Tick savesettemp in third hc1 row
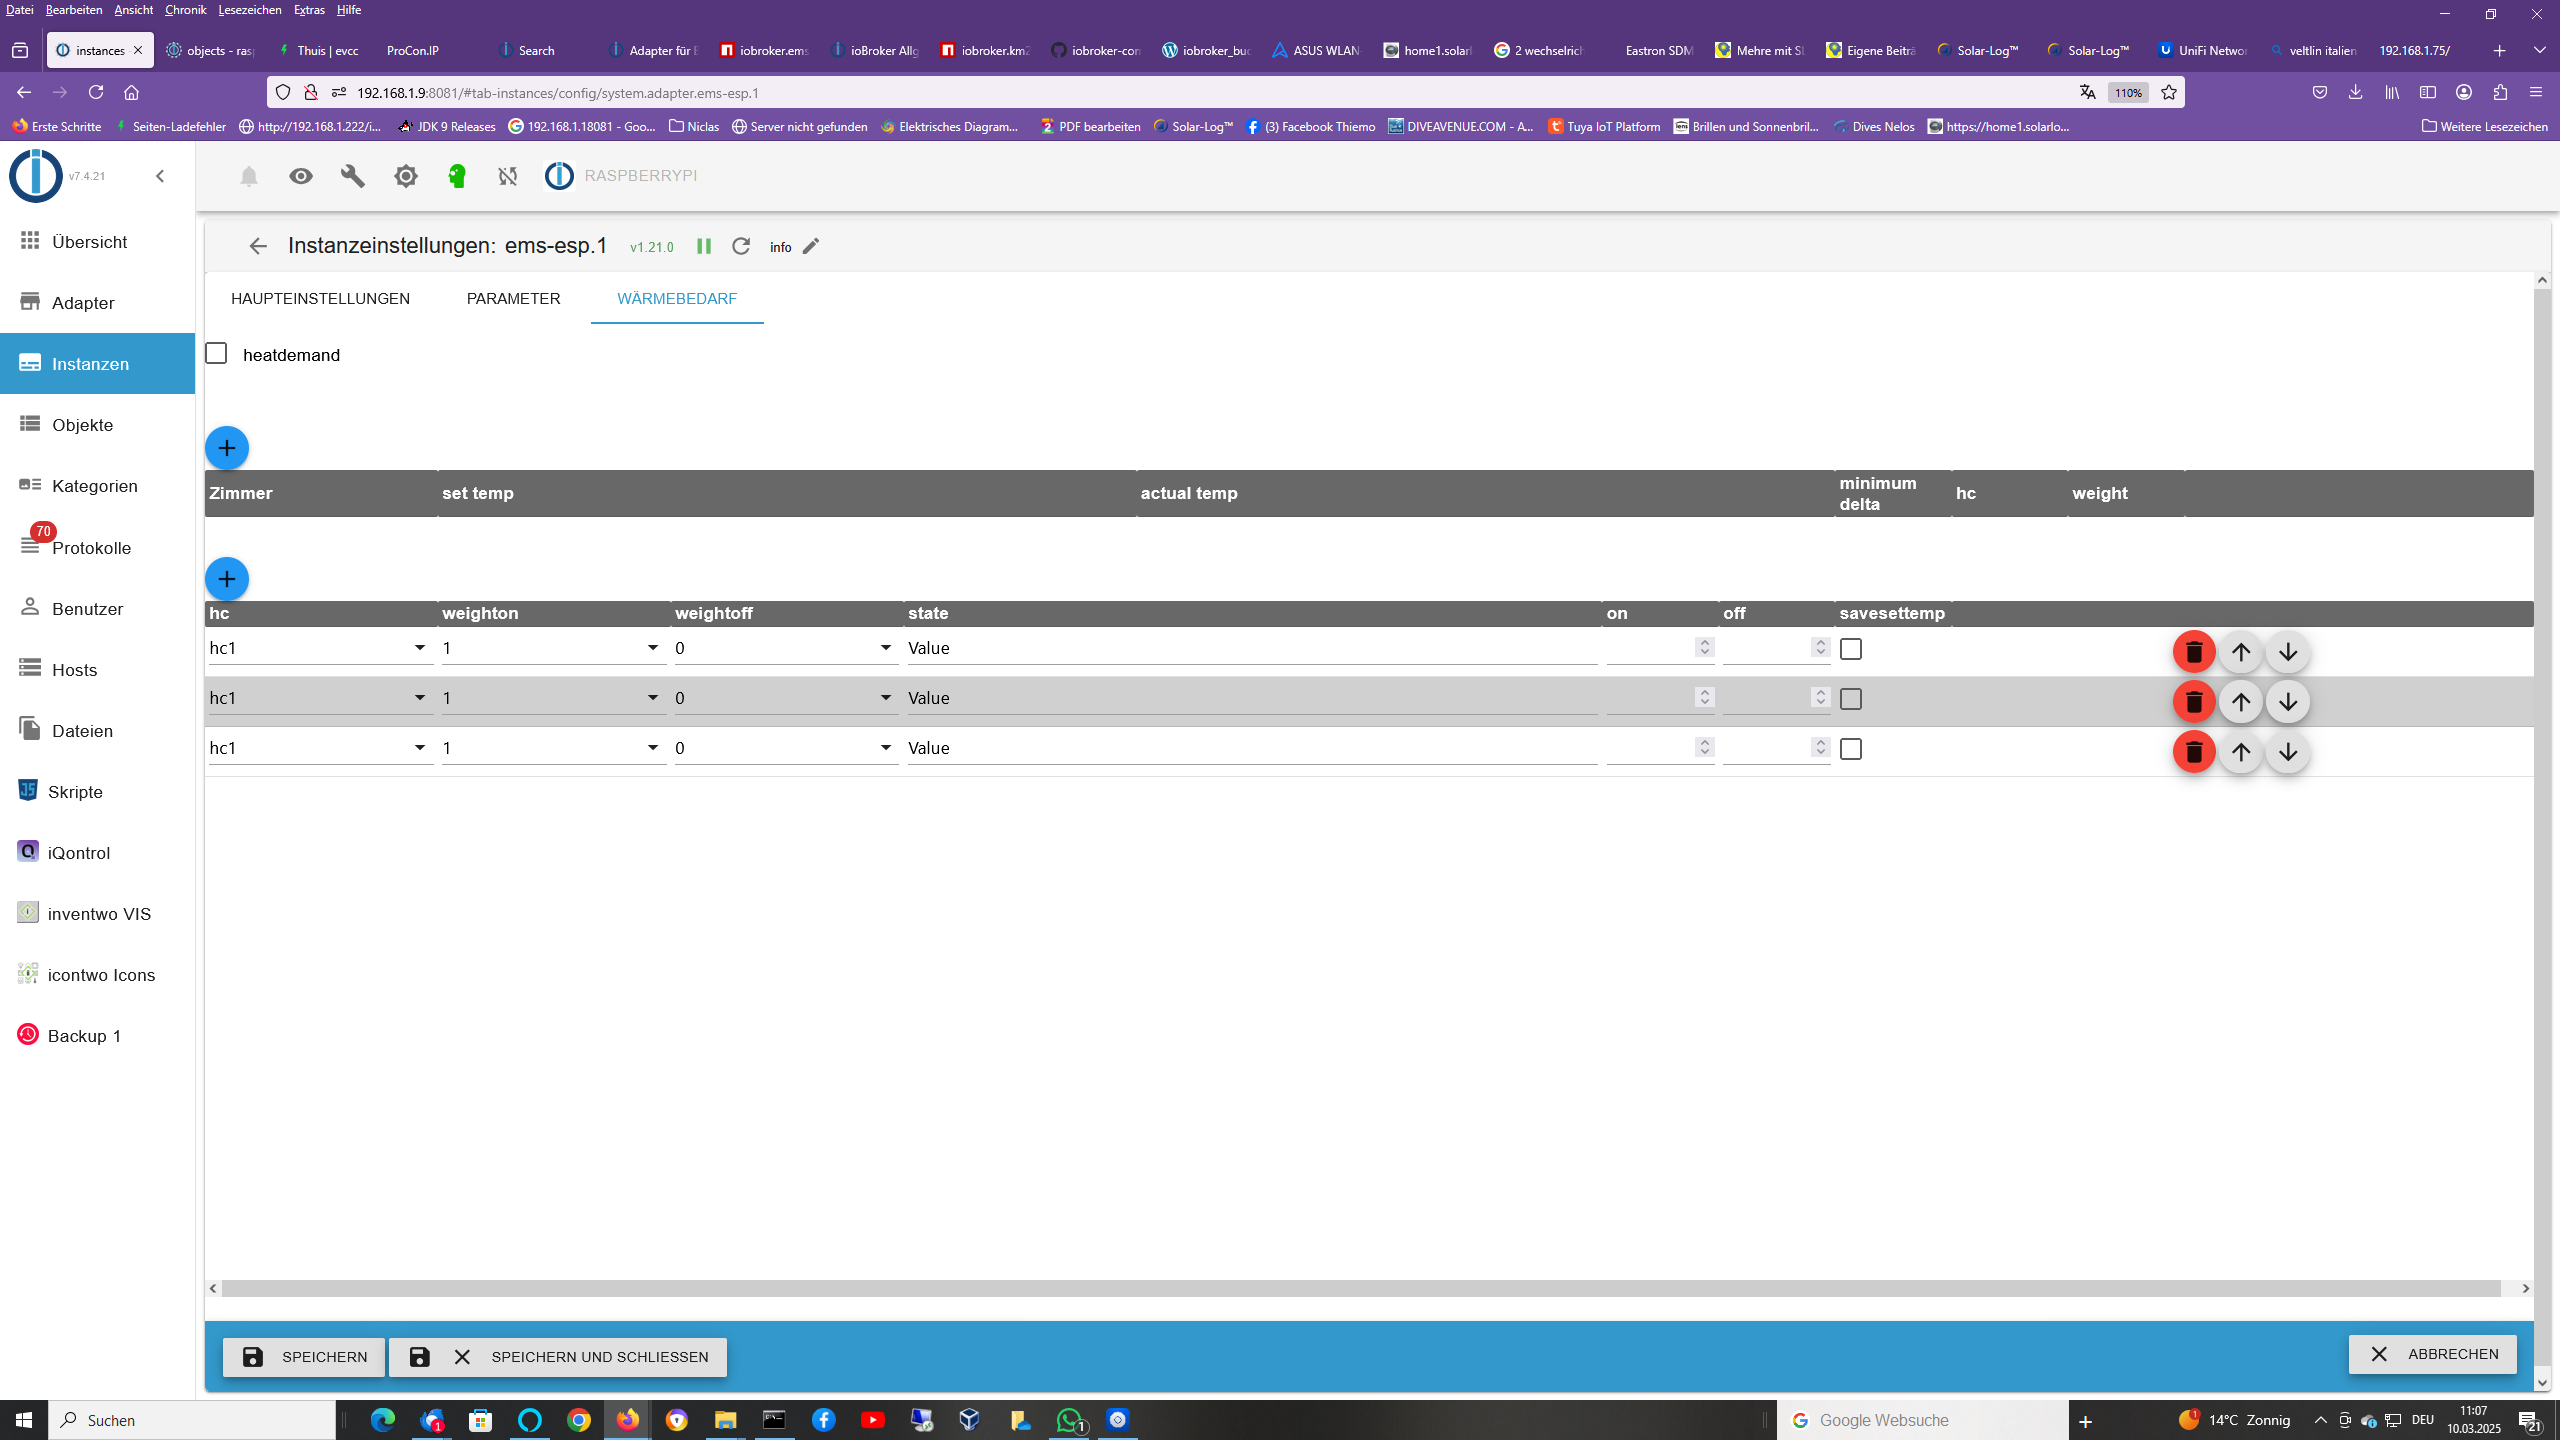The height and width of the screenshot is (1440, 2560). point(1851,749)
